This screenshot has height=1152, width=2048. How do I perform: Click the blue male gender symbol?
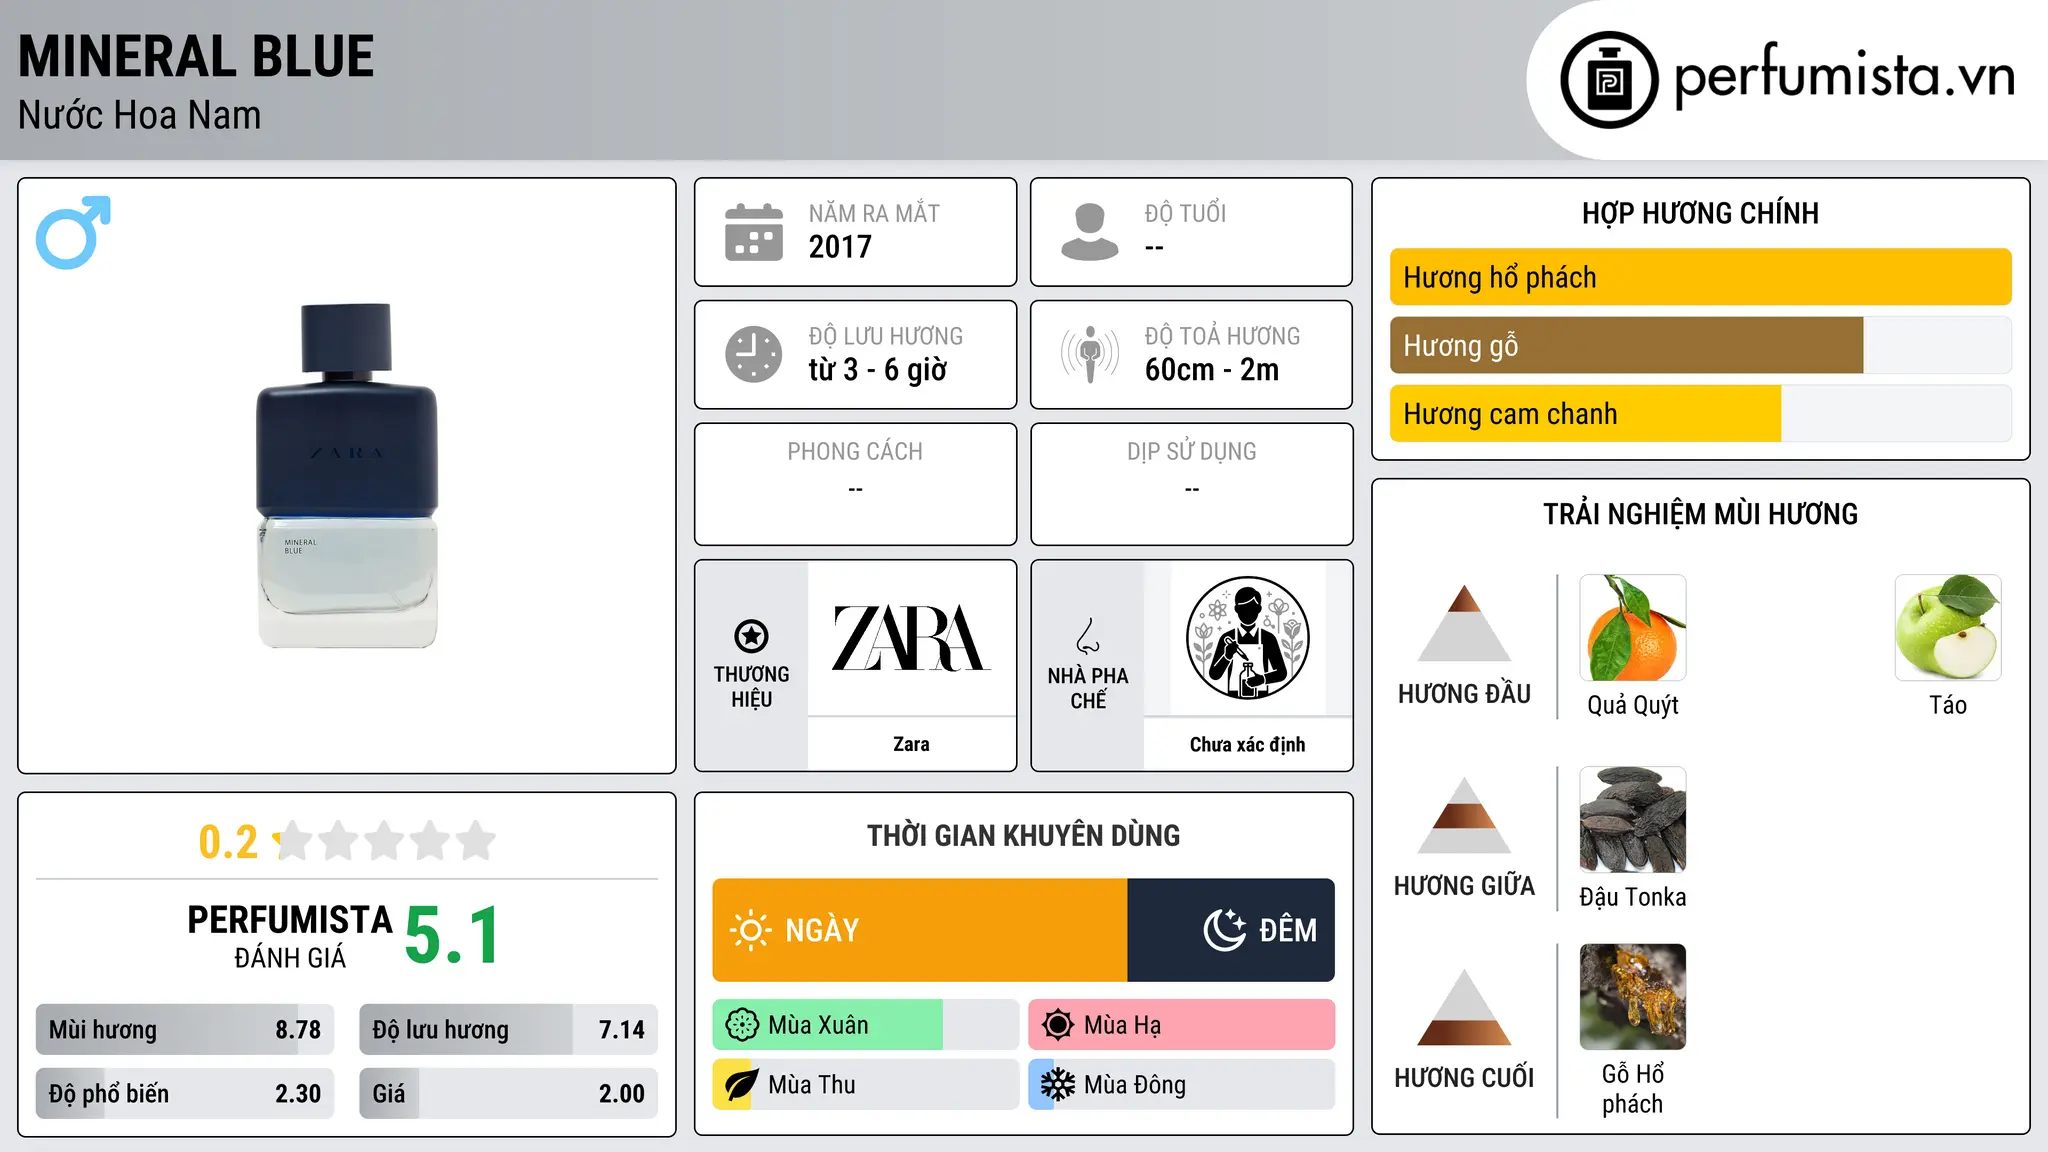[x=73, y=232]
